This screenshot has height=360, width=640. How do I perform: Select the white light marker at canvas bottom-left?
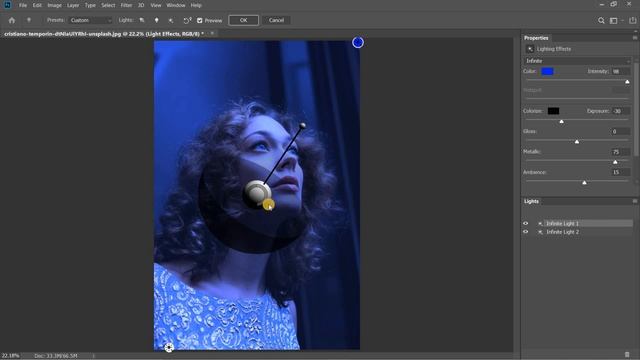169,348
